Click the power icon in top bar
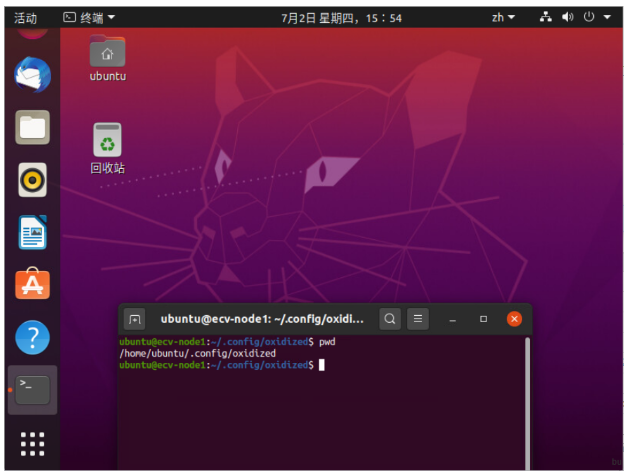The height and width of the screenshot is (476, 629). click(589, 17)
